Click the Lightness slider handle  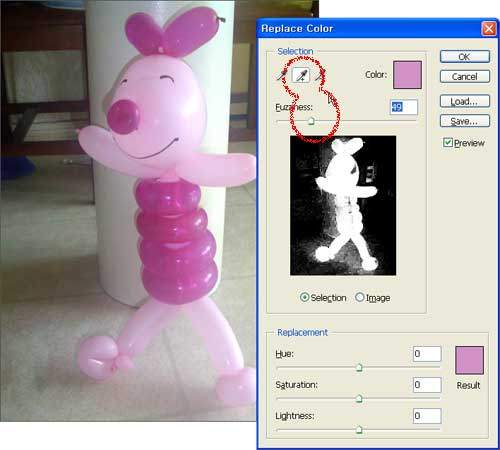(359, 429)
